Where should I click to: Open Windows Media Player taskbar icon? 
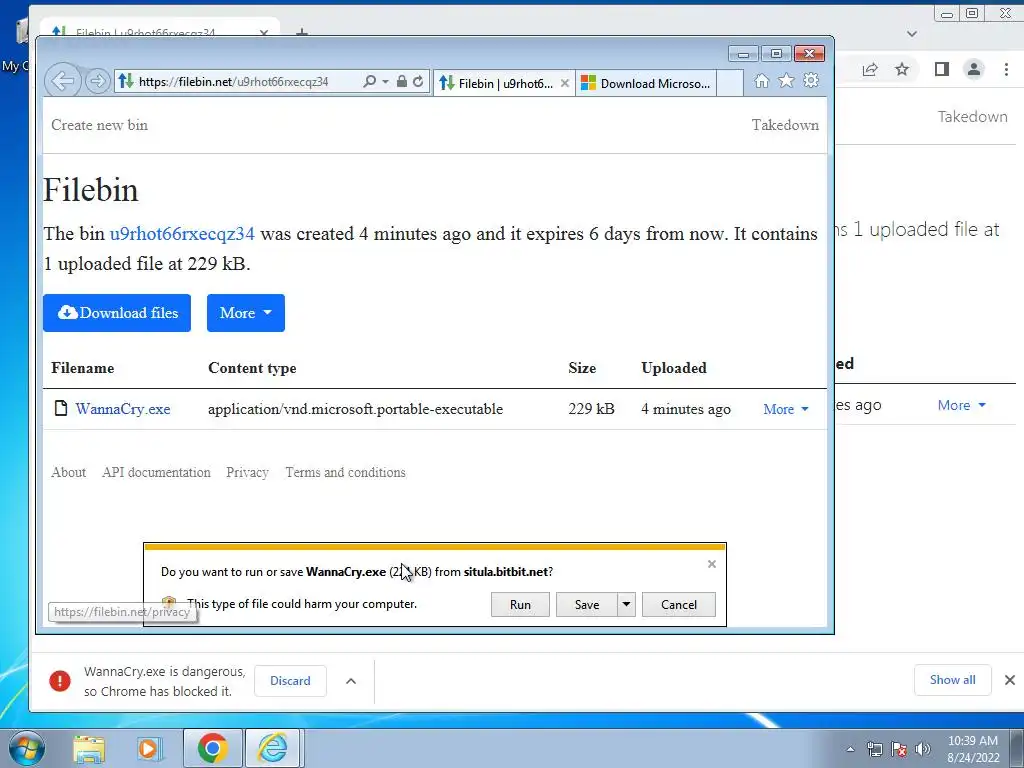coord(150,748)
